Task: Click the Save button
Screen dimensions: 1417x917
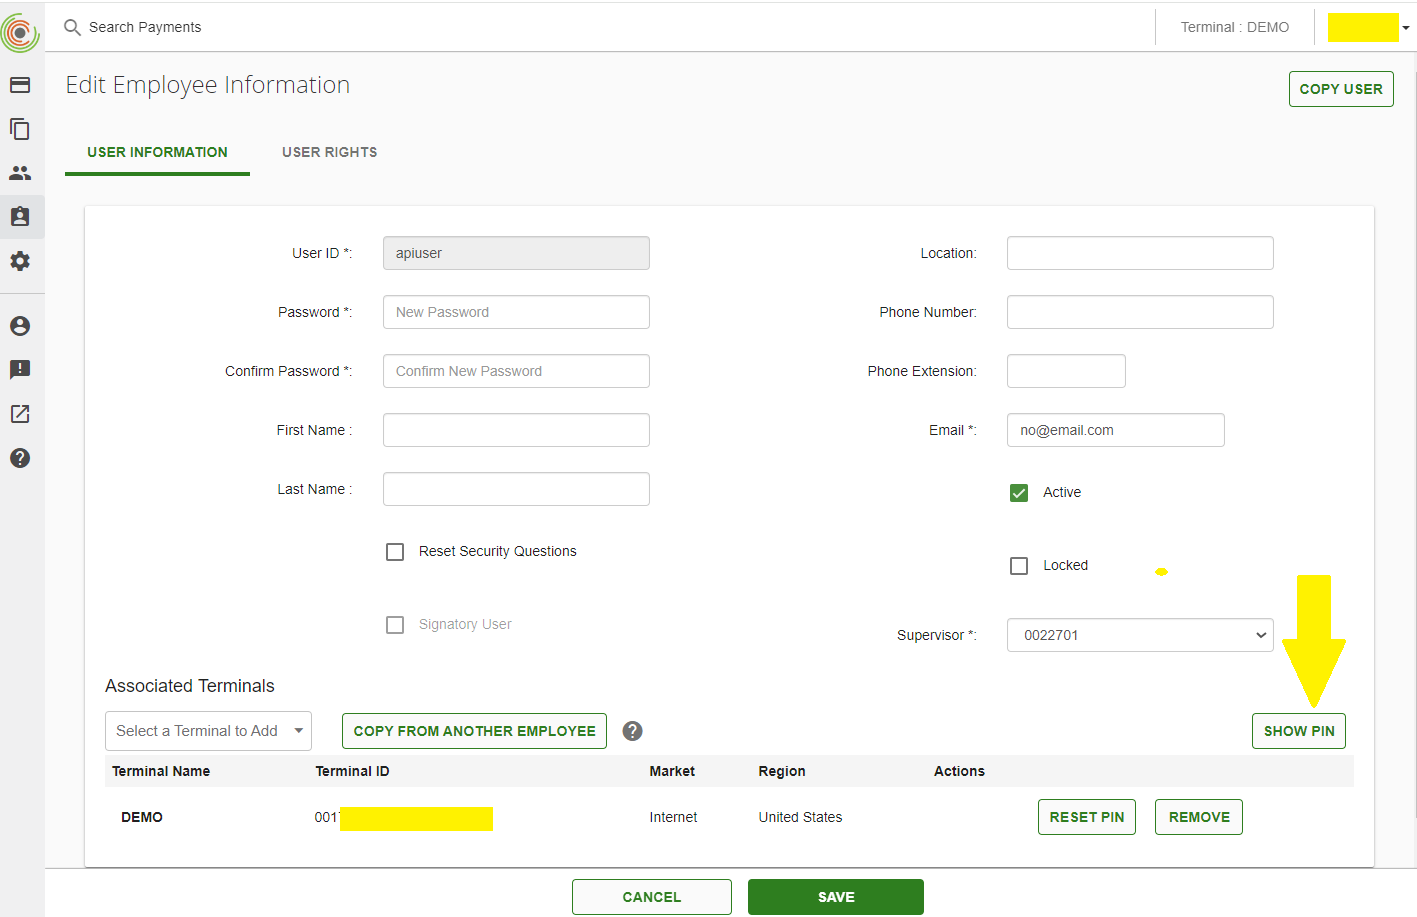Action: pyautogui.click(x=836, y=897)
